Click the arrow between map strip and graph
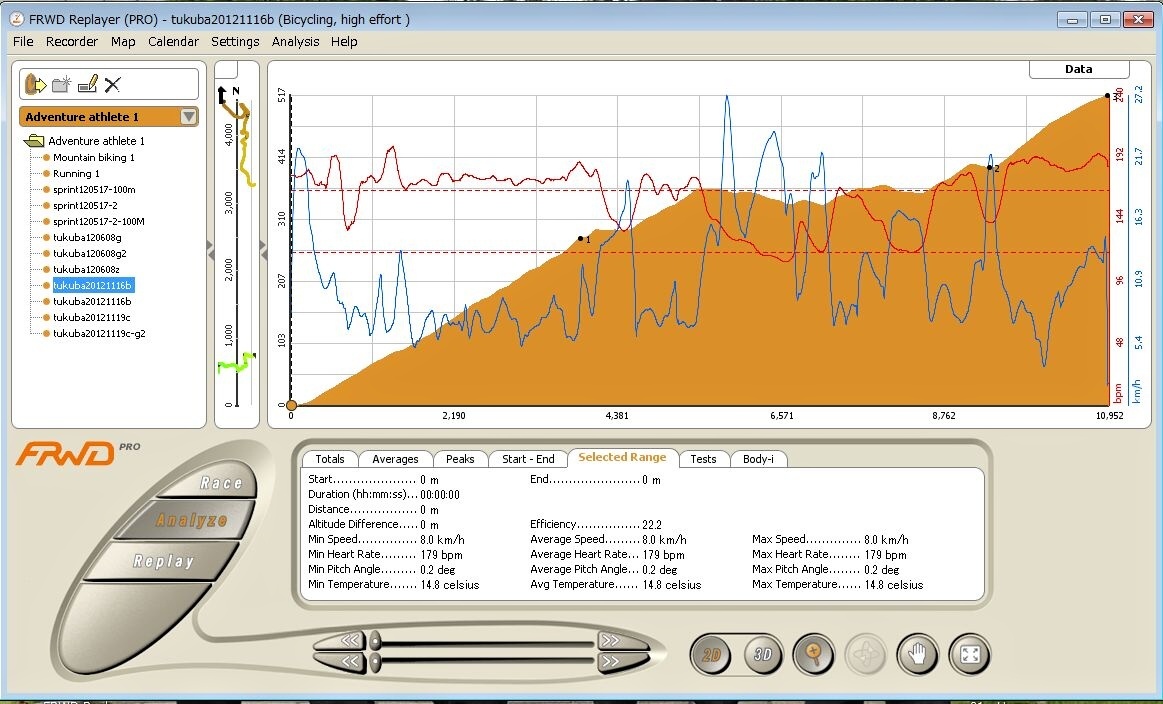This screenshot has height=704, width=1163. tap(263, 251)
